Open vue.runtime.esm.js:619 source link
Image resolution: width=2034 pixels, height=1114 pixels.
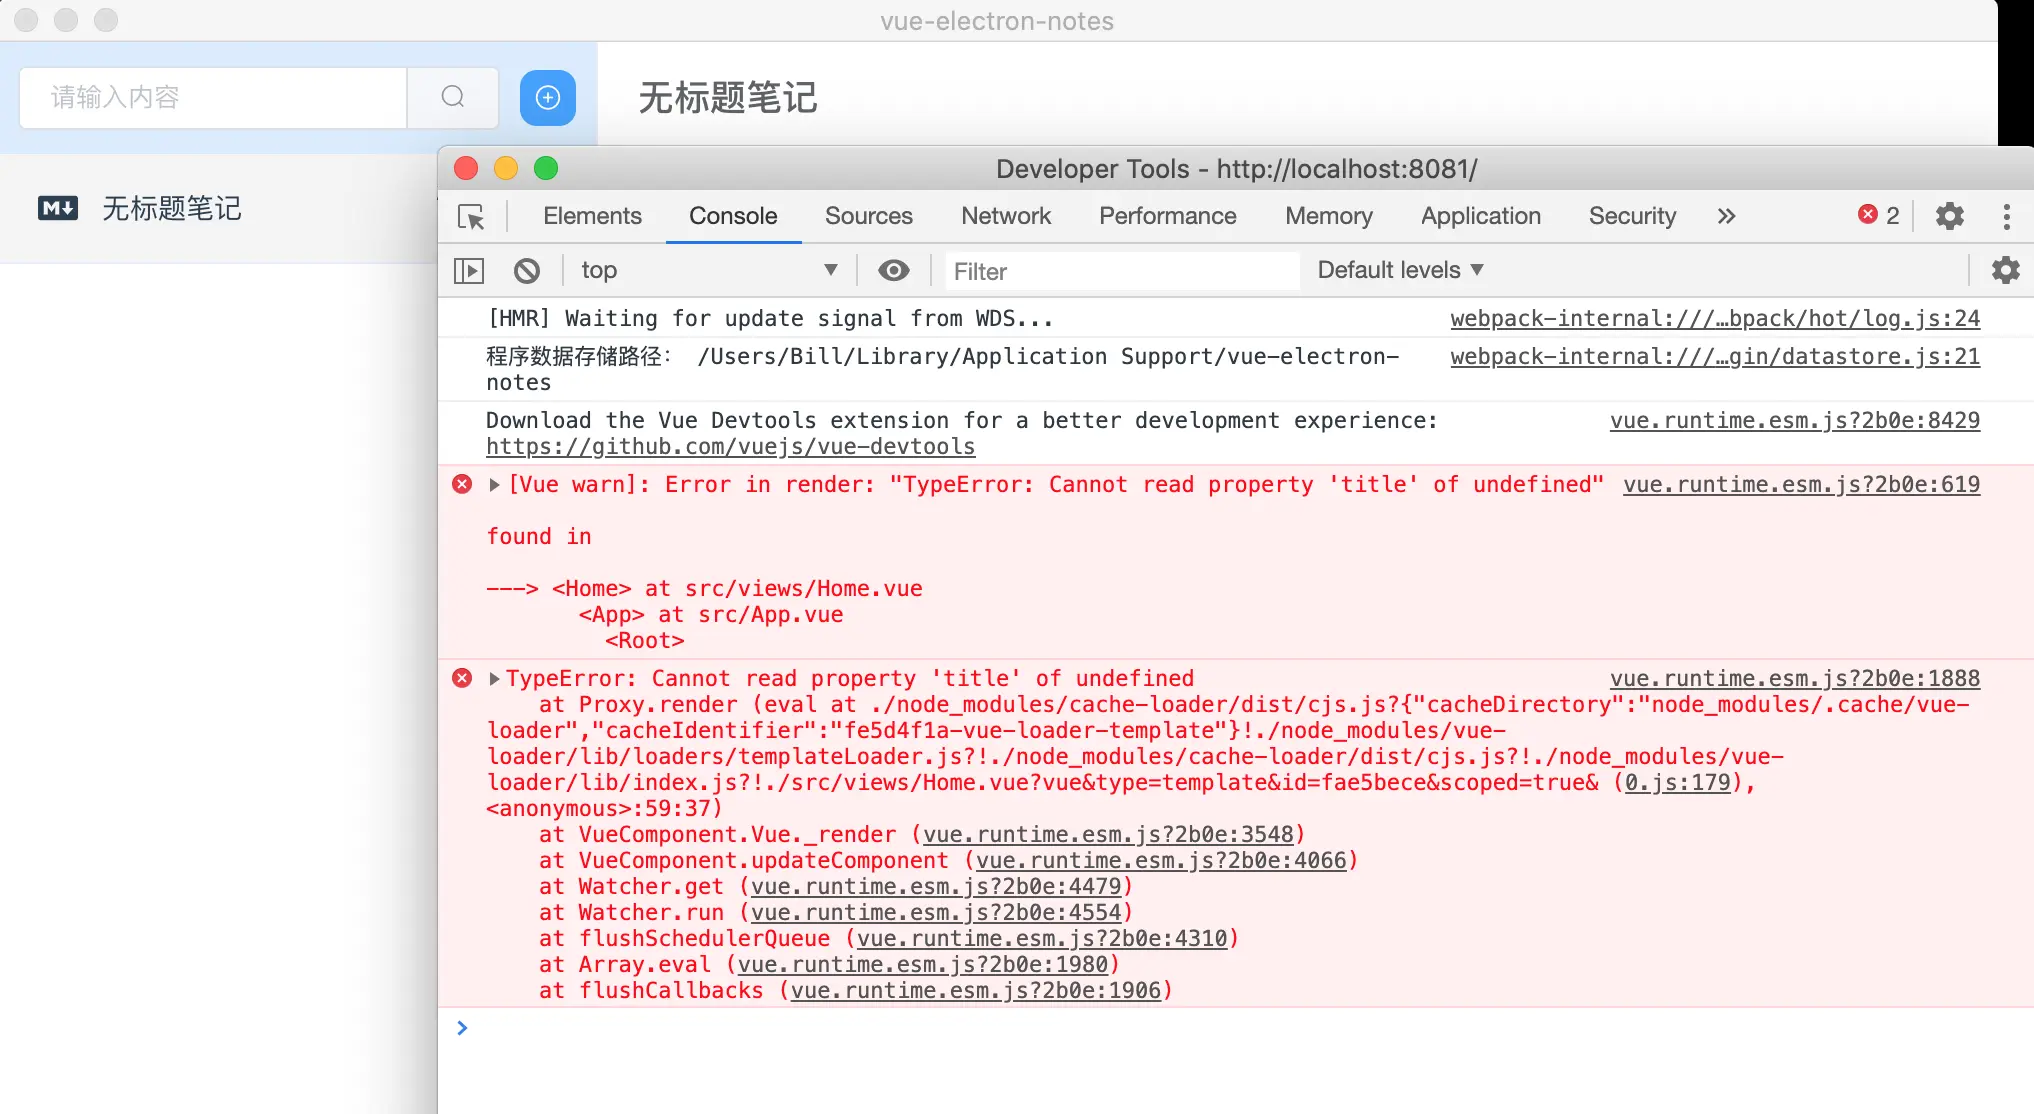click(1800, 485)
